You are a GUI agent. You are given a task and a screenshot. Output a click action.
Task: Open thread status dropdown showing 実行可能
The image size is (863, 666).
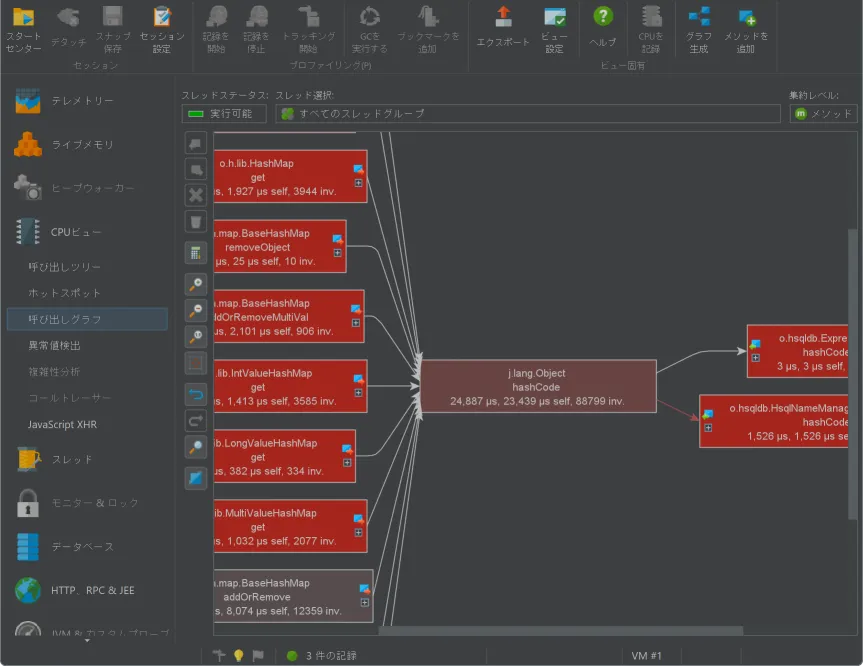(224, 114)
